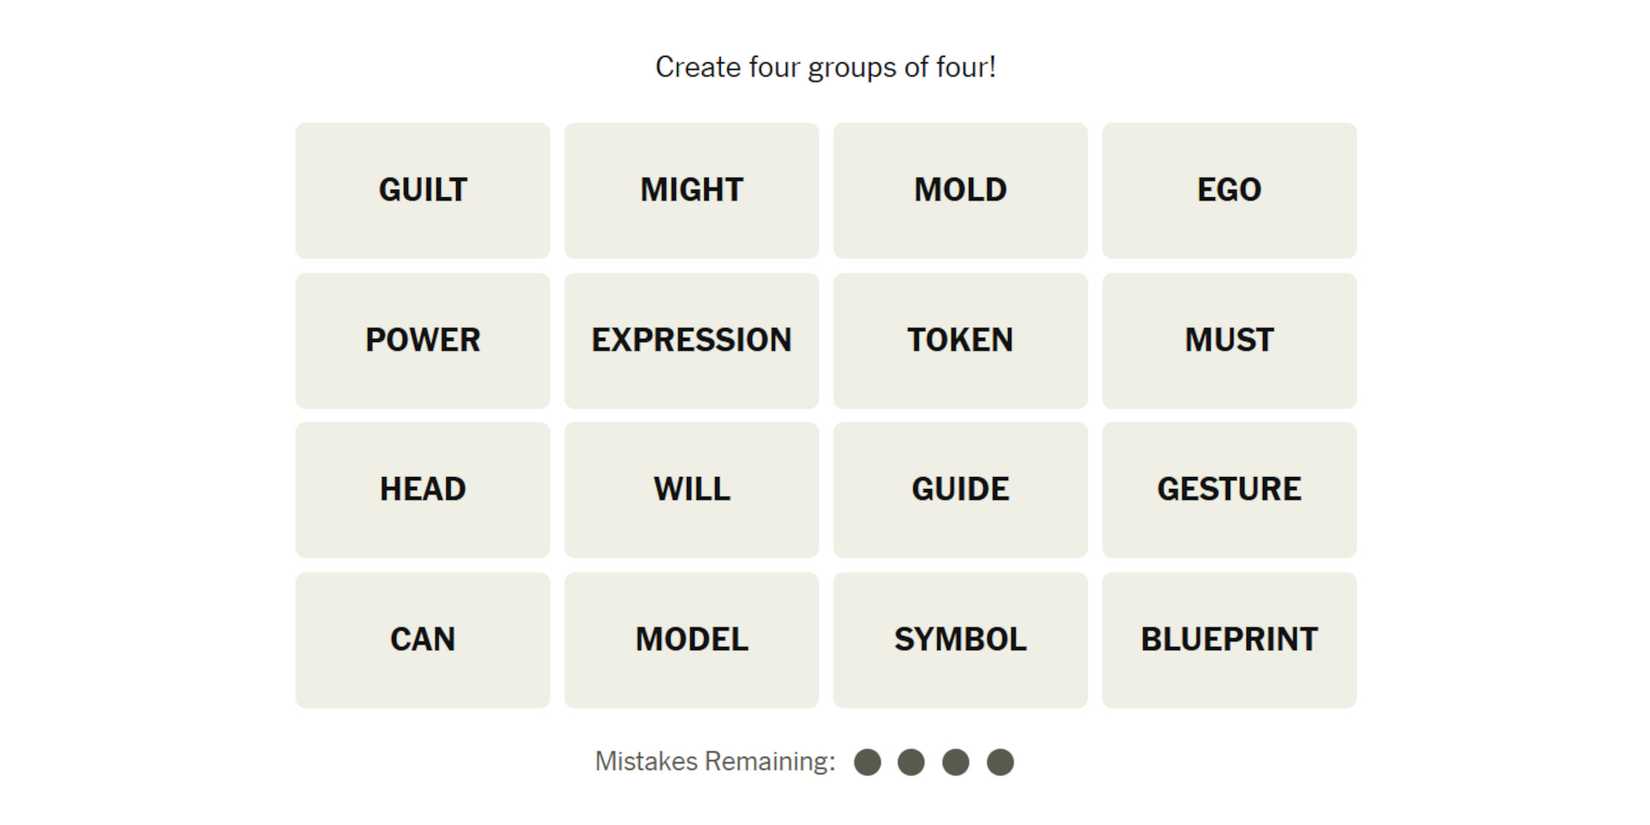This screenshot has height=825, width=1650.
Task: Select the GUIDE word tile
Action: (x=960, y=489)
